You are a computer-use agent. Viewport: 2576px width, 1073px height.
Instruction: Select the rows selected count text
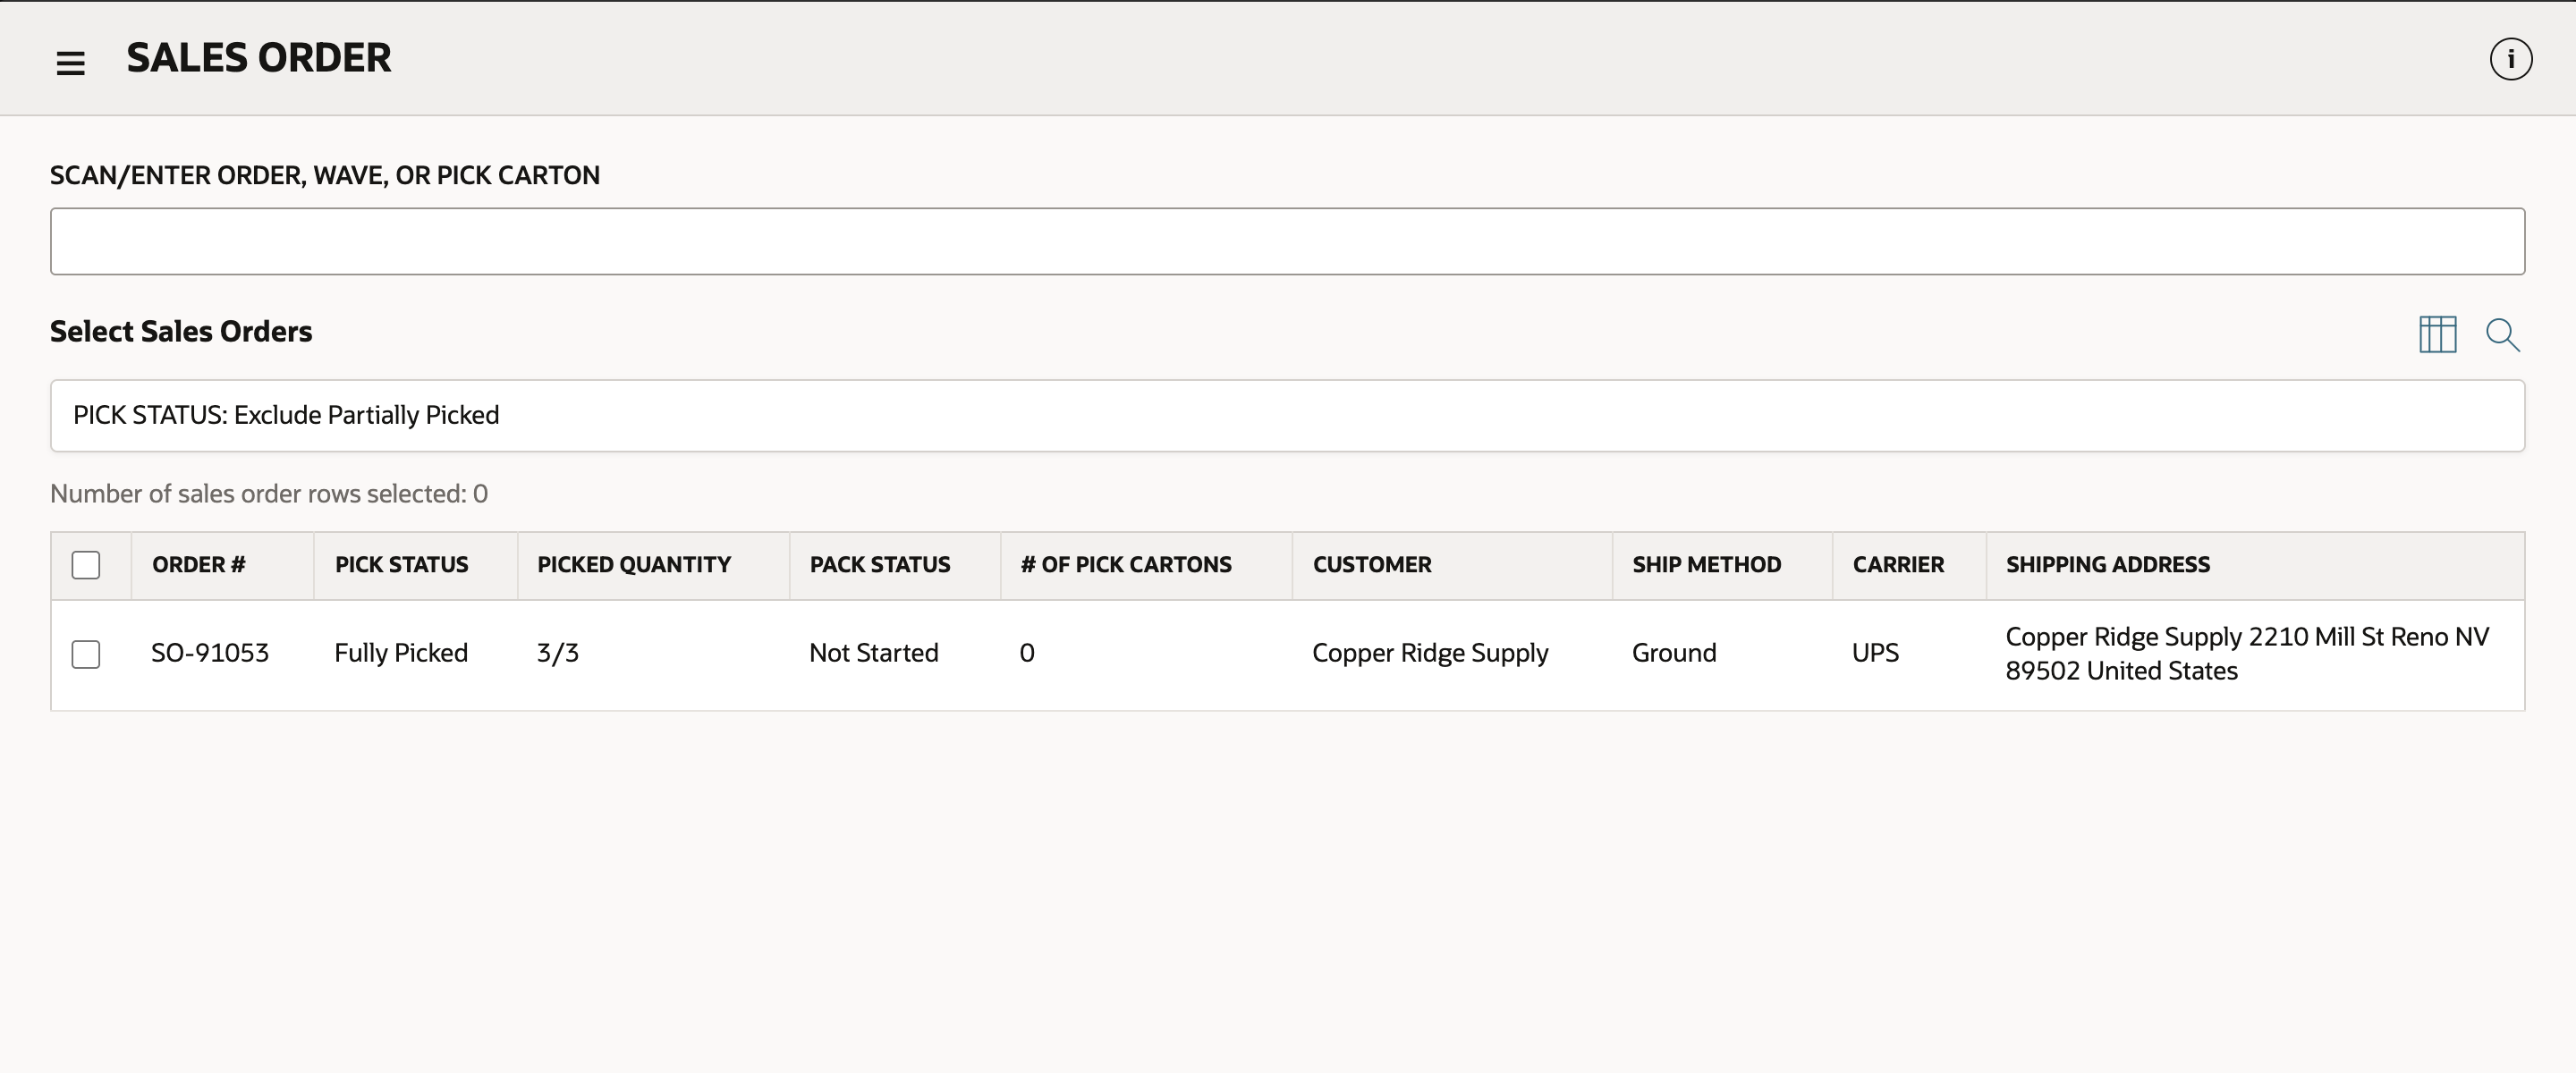[269, 494]
